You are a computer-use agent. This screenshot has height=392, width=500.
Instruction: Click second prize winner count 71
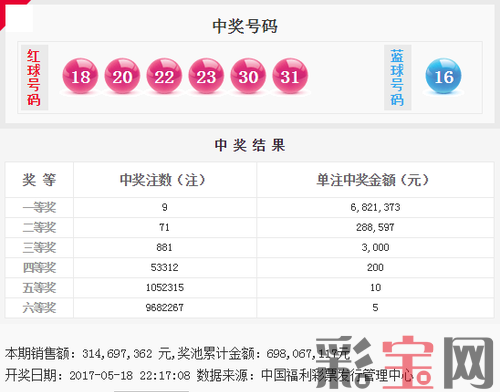(x=164, y=227)
